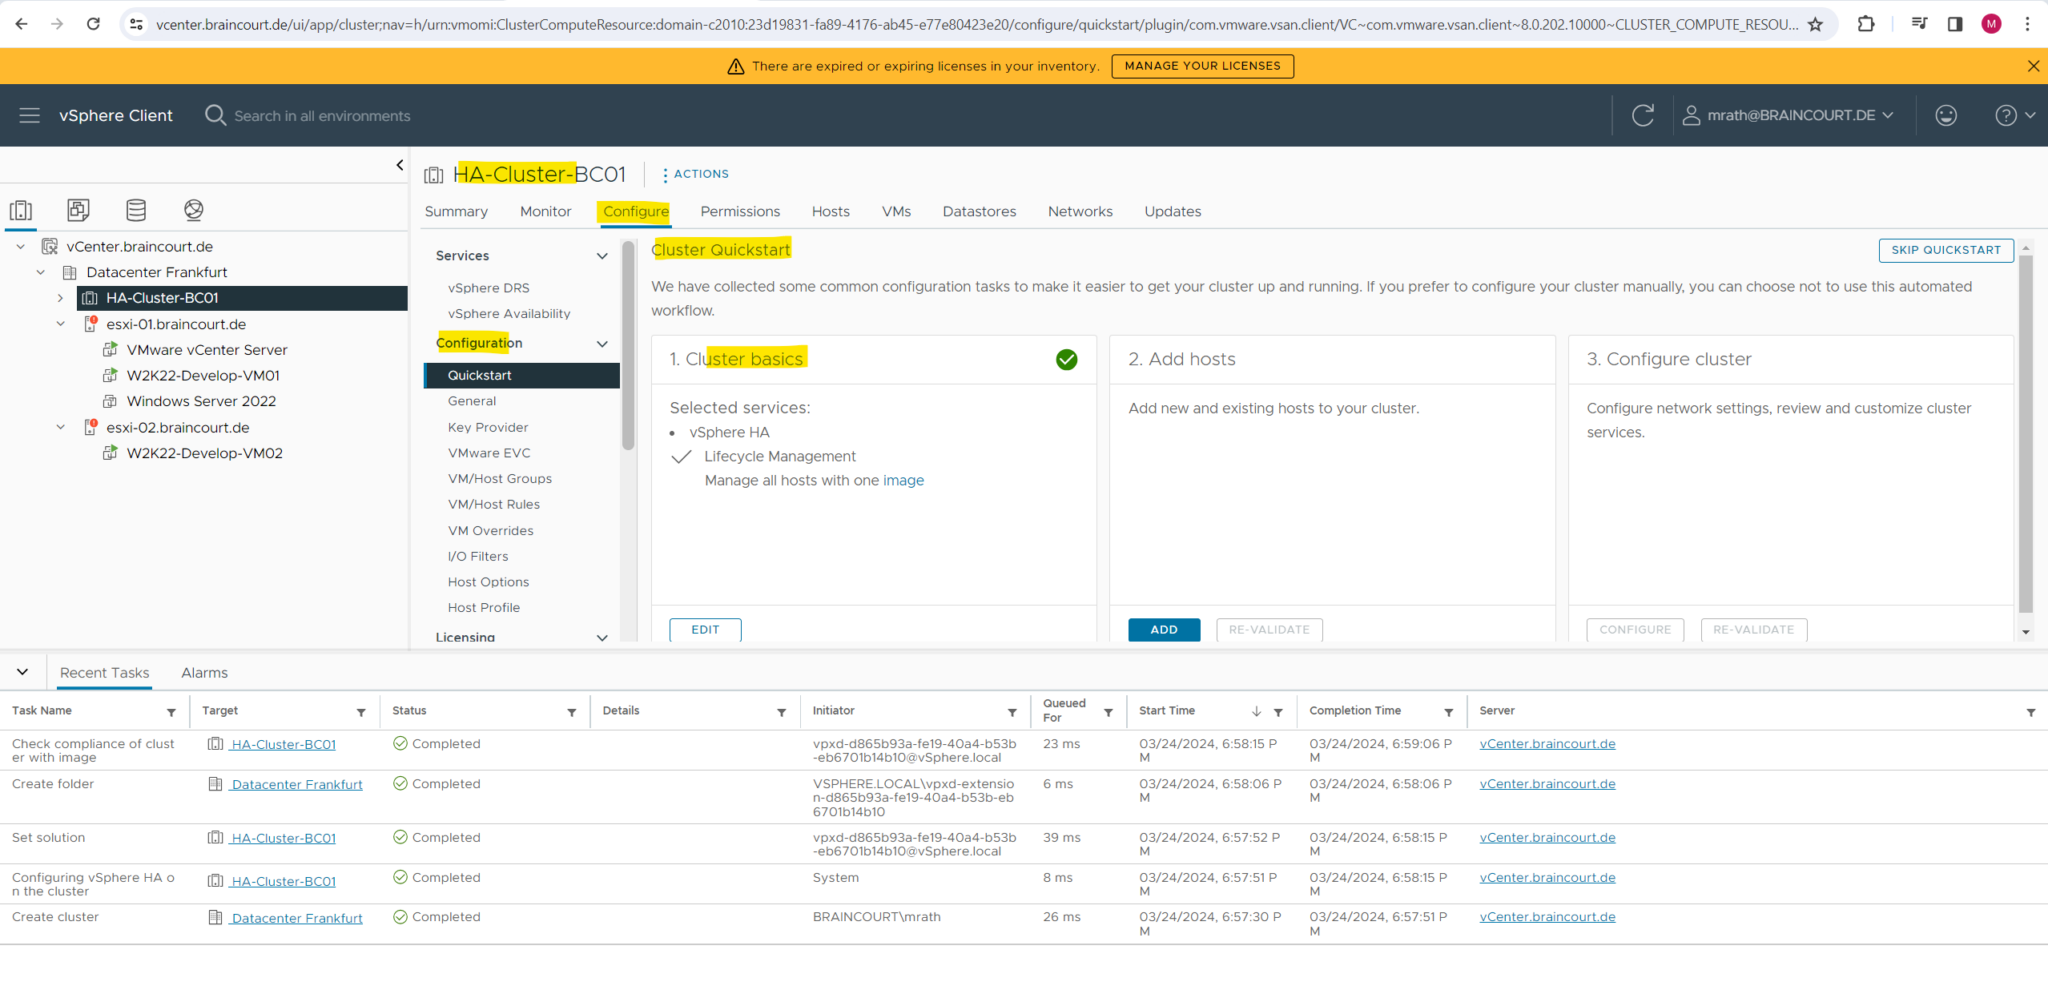This screenshot has height=994, width=2048.
Task: Click the Task Name column filter icon
Action: pyautogui.click(x=171, y=712)
